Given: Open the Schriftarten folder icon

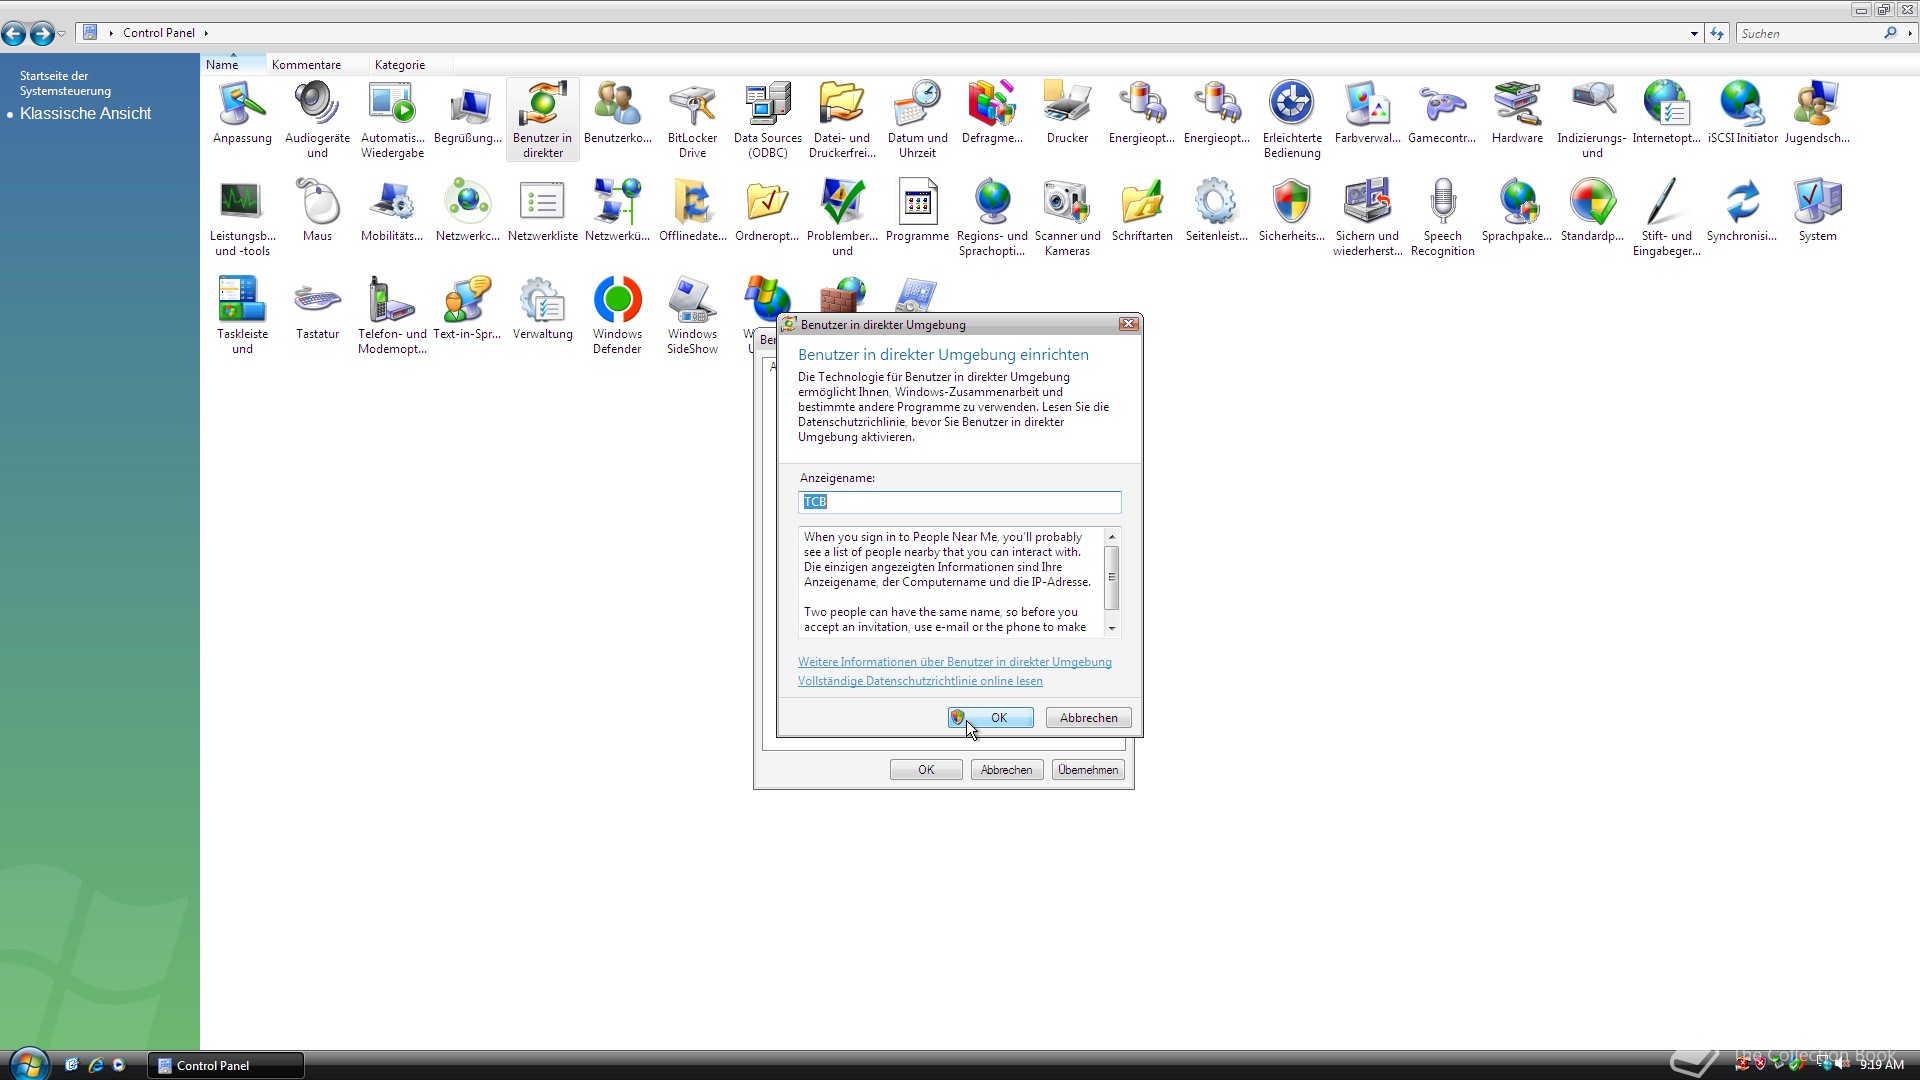Looking at the screenshot, I should point(1142,210).
